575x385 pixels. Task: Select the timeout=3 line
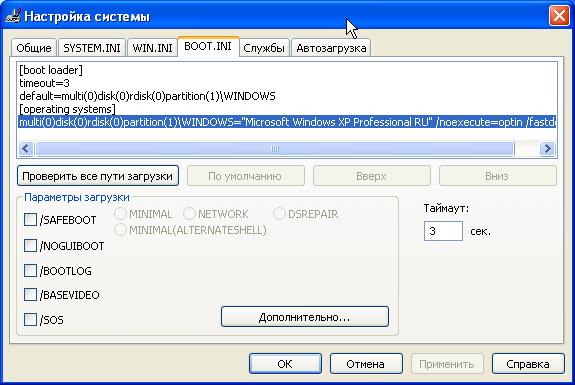44,83
